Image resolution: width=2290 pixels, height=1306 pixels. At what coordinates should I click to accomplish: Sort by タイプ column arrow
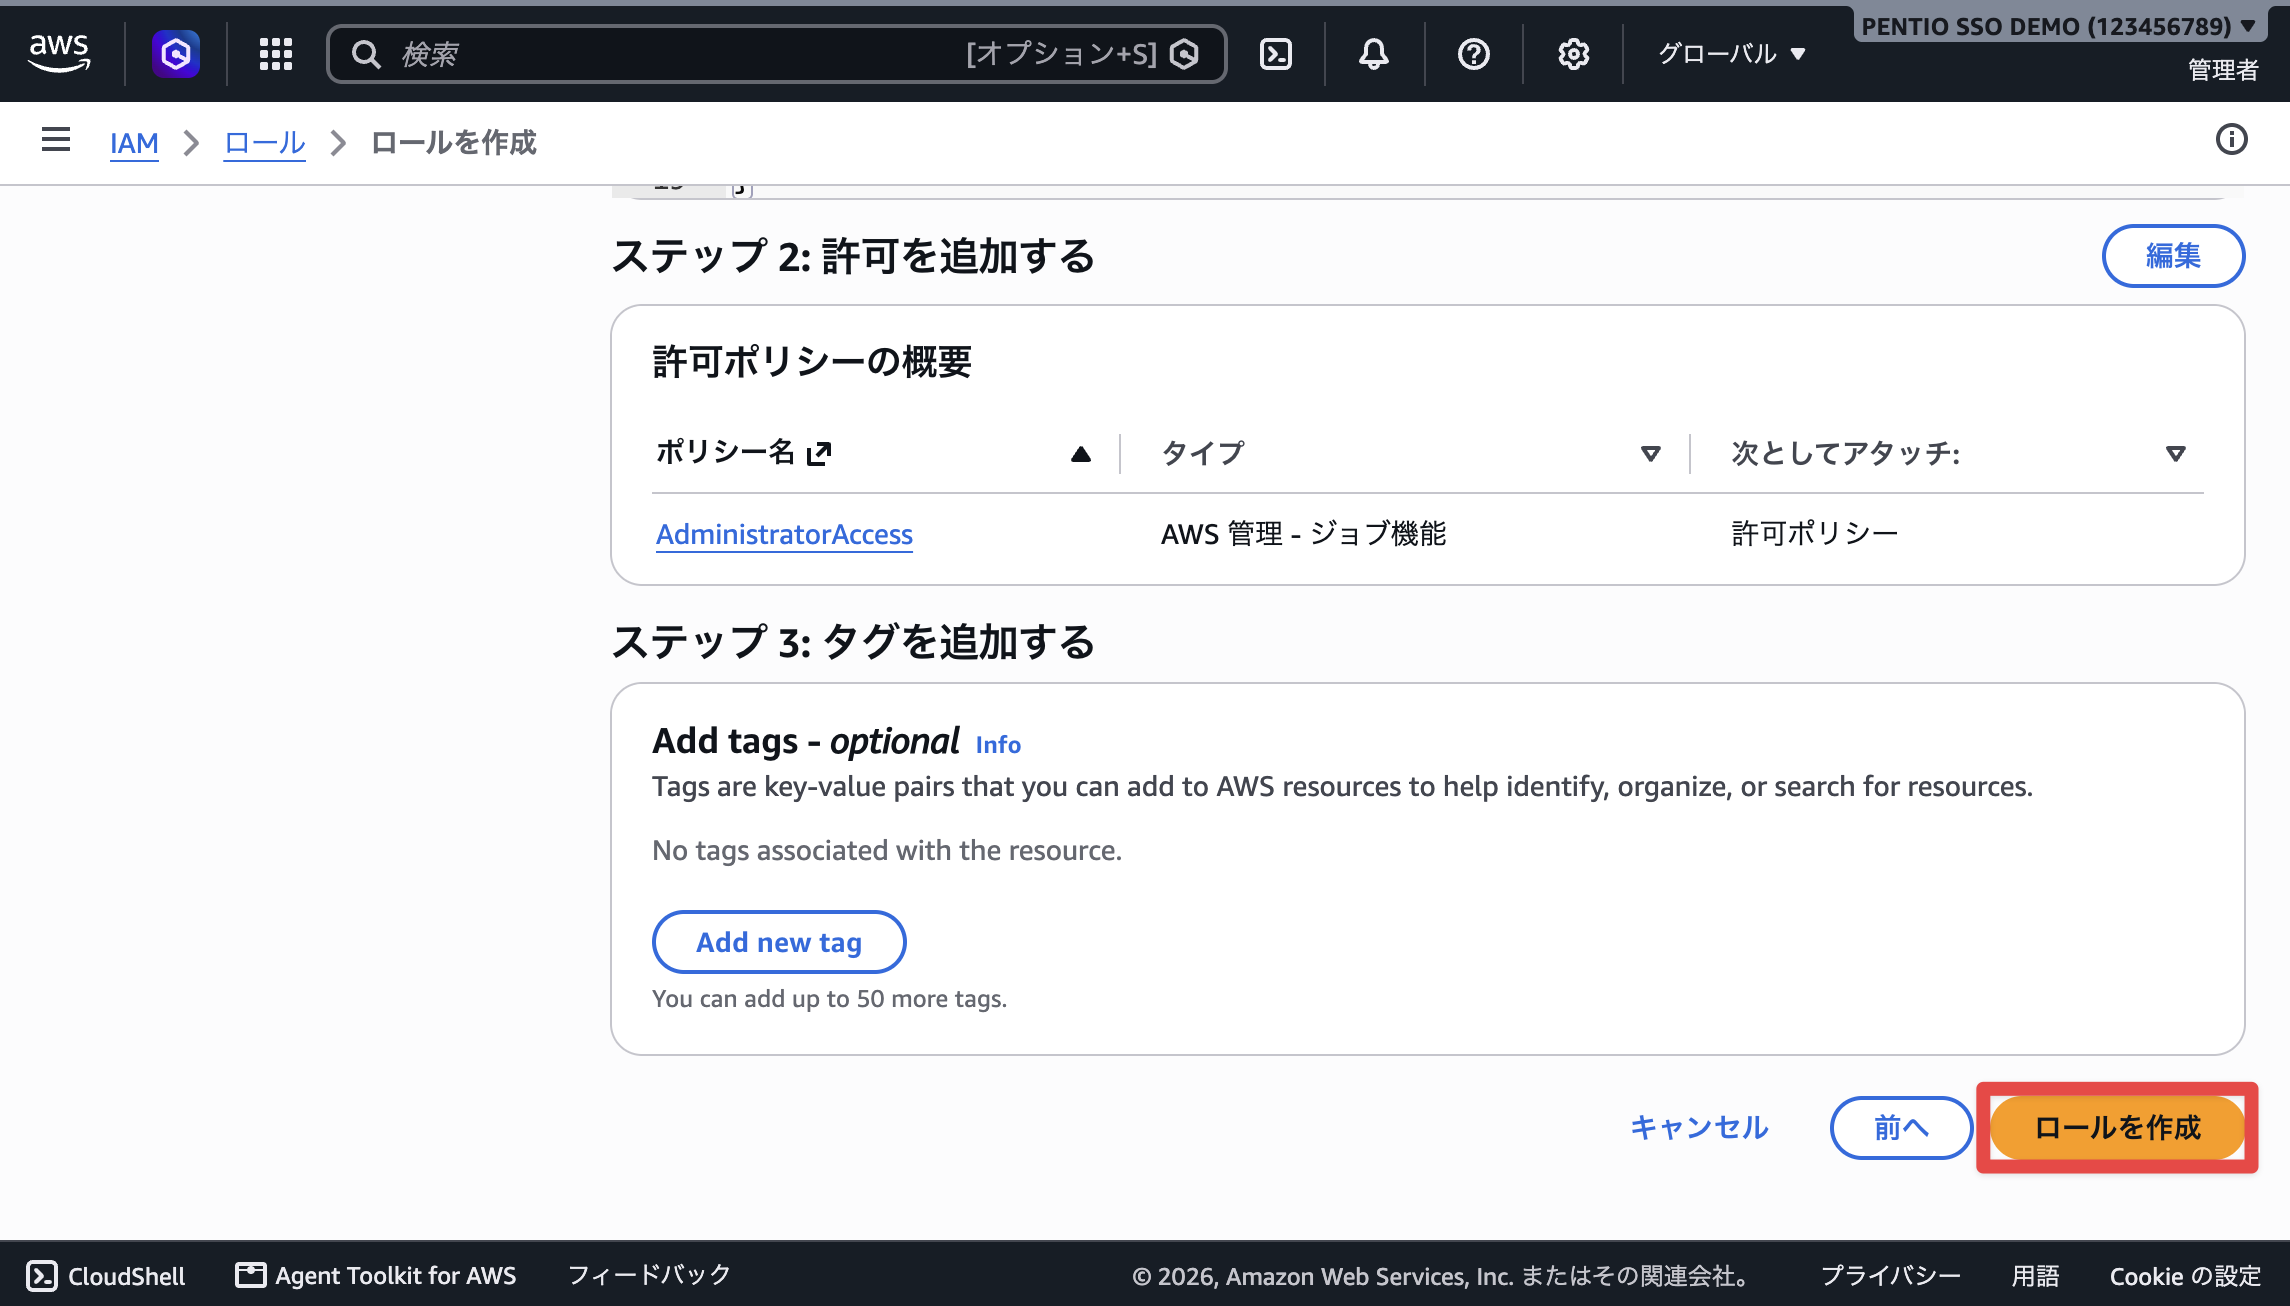1650,454
